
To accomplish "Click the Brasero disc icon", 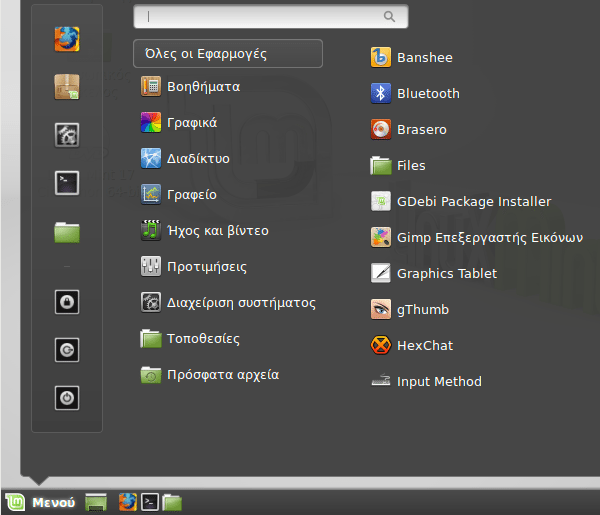I will point(381,129).
